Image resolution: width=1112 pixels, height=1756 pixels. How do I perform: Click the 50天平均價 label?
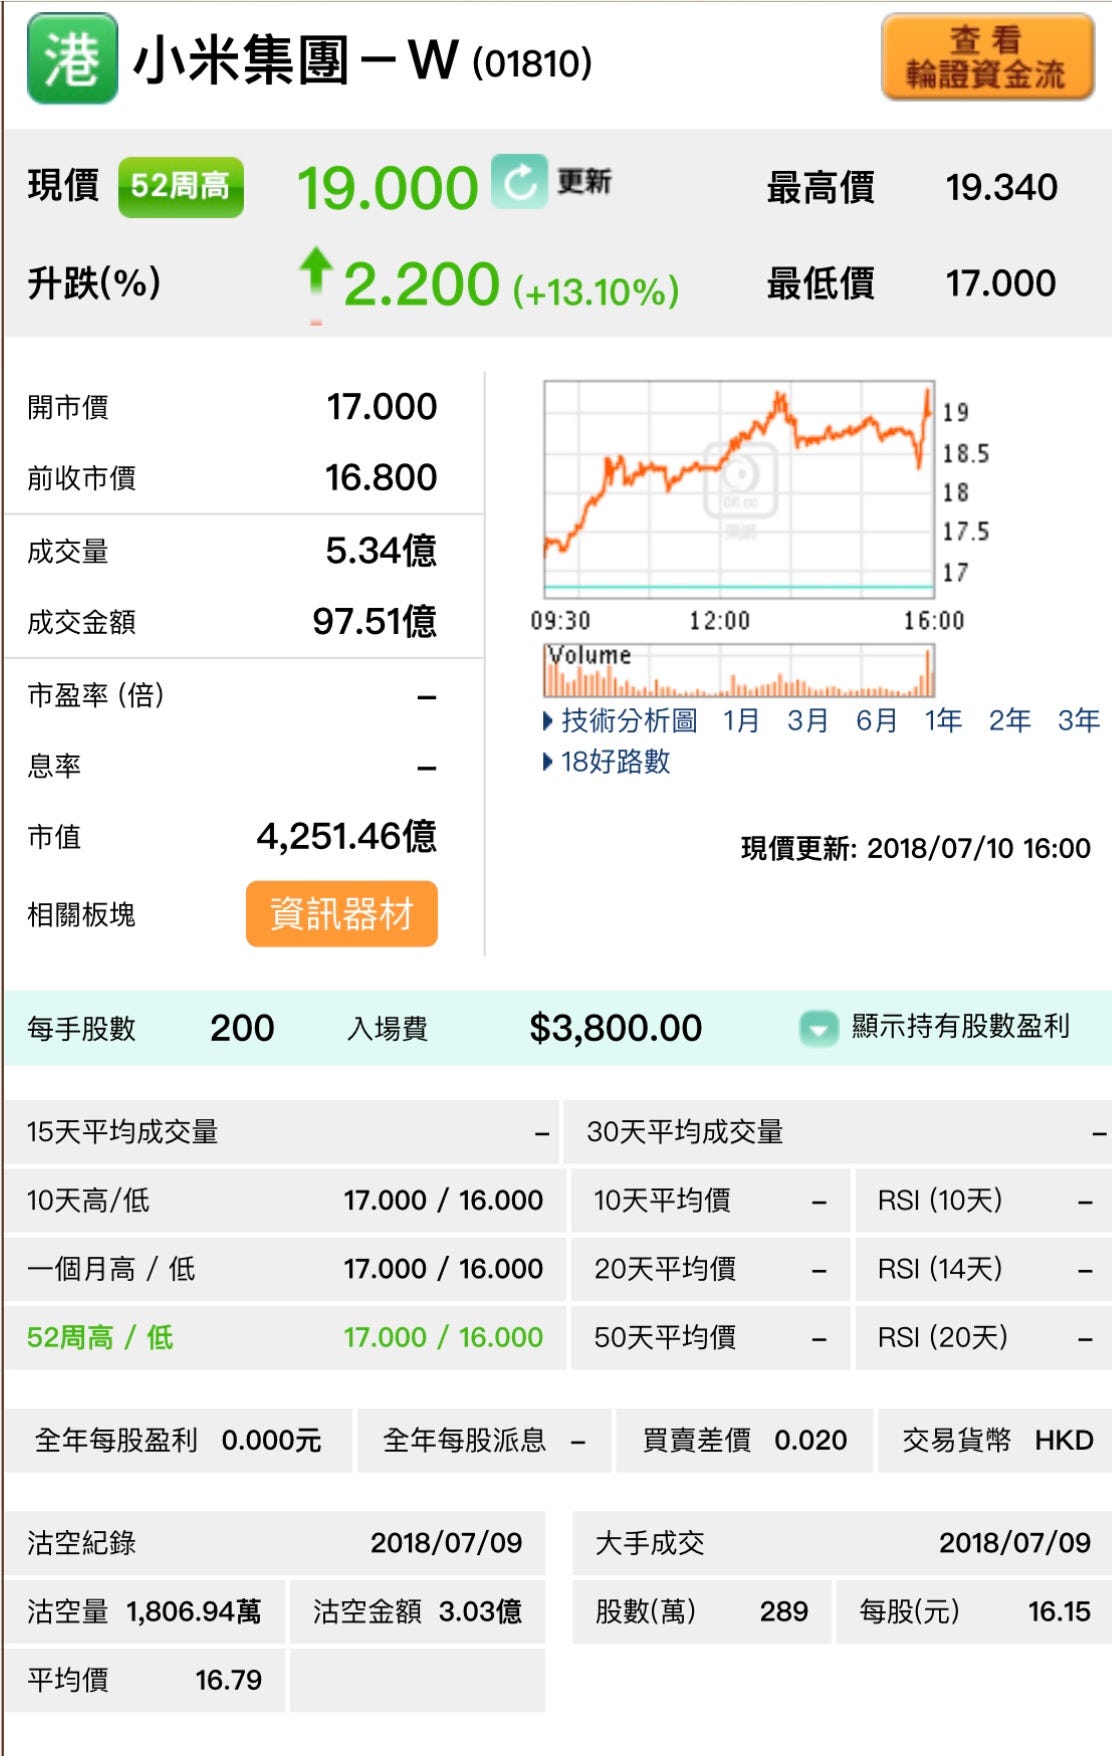pyautogui.click(x=665, y=1337)
